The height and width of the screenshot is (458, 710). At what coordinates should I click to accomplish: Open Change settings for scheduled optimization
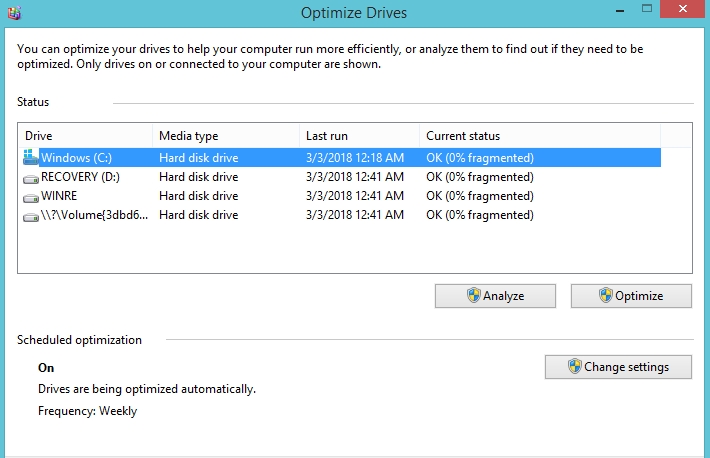(x=619, y=367)
